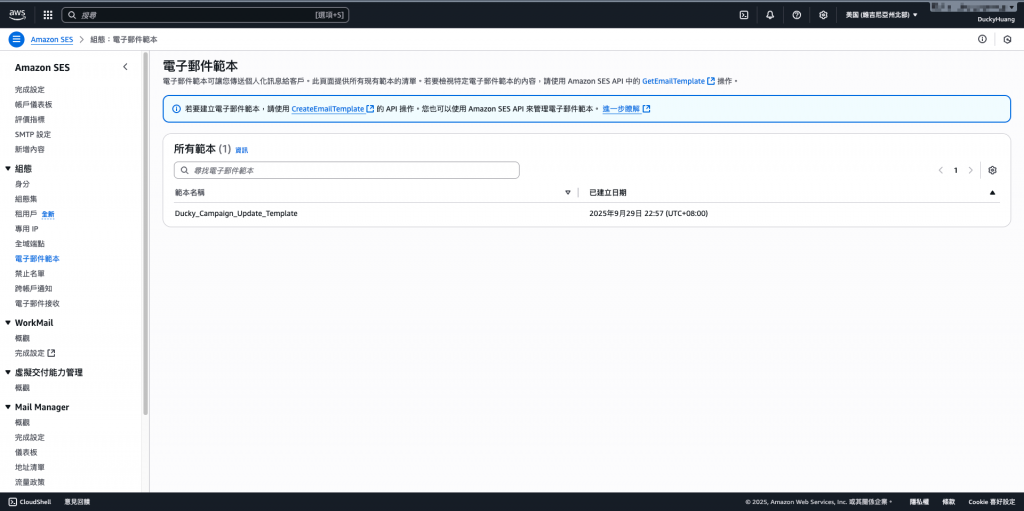Viewport: 1024px width, 511px height.
Task: Go to previous page of templates
Action: pyautogui.click(x=940, y=170)
